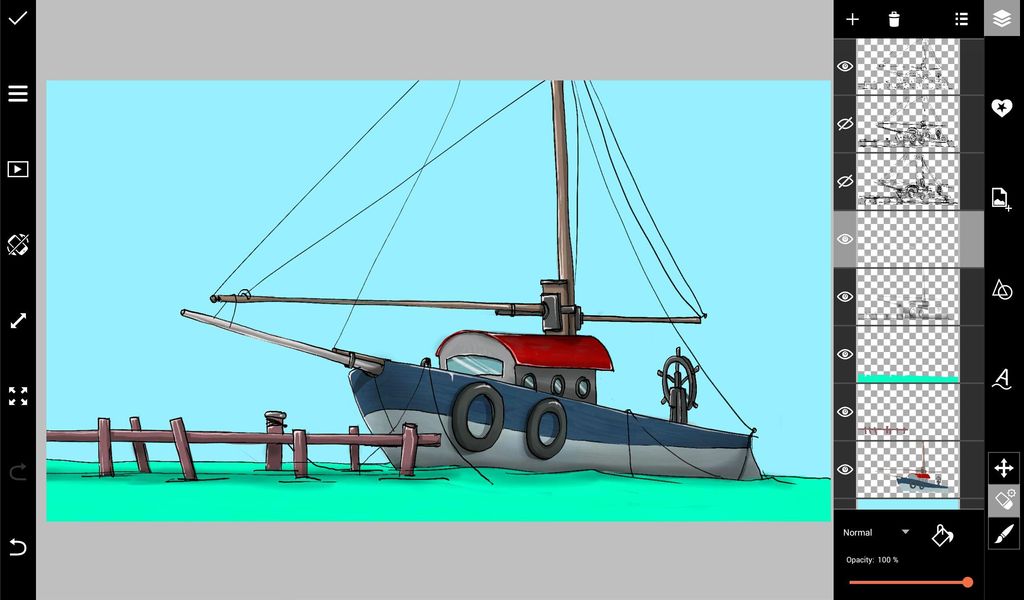
Task: Hide the teal water layer
Action: pos(845,354)
